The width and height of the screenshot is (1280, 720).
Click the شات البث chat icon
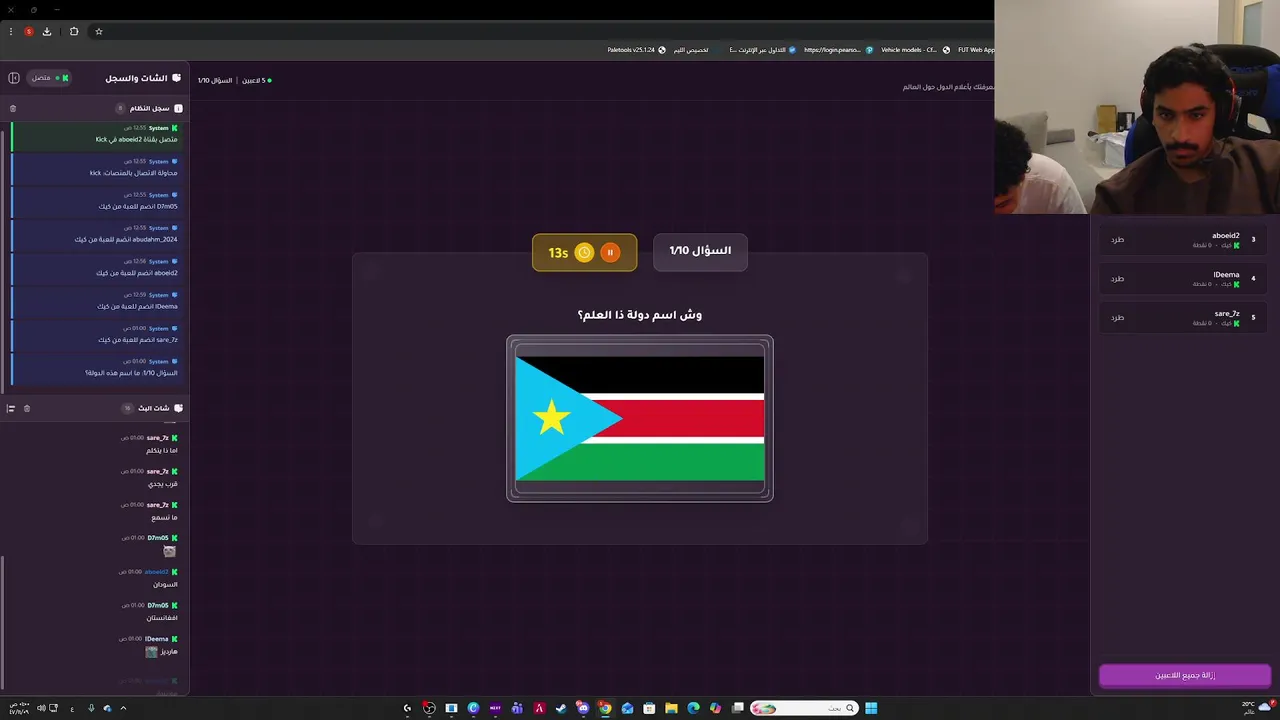pos(178,408)
